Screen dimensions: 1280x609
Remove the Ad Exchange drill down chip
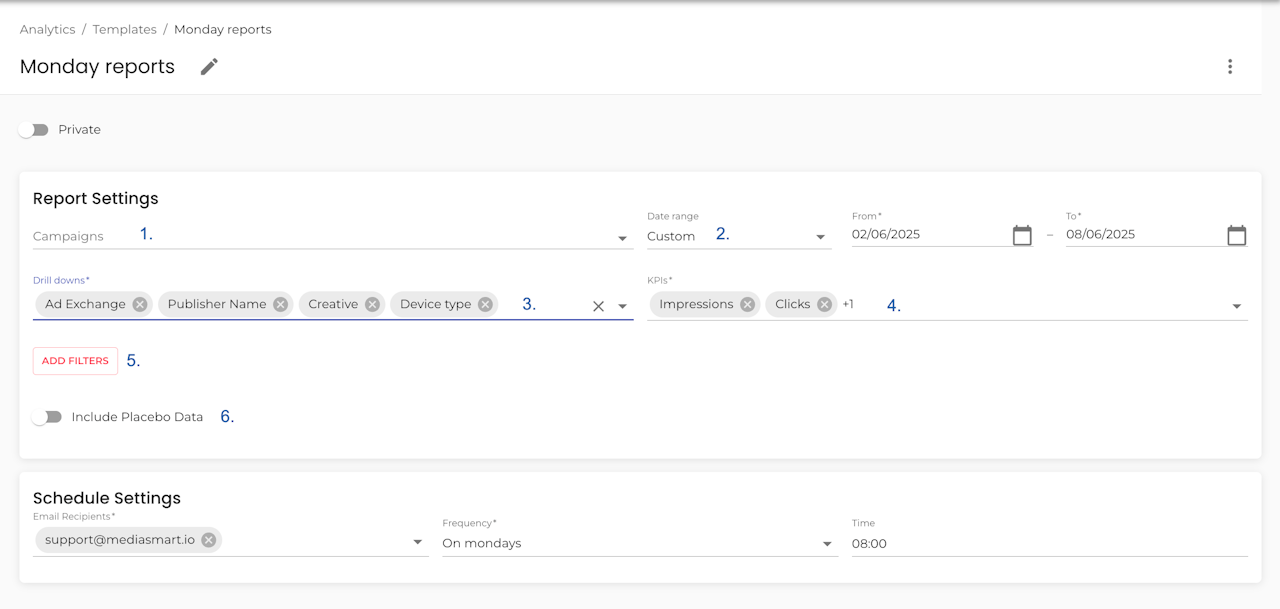click(x=140, y=305)
